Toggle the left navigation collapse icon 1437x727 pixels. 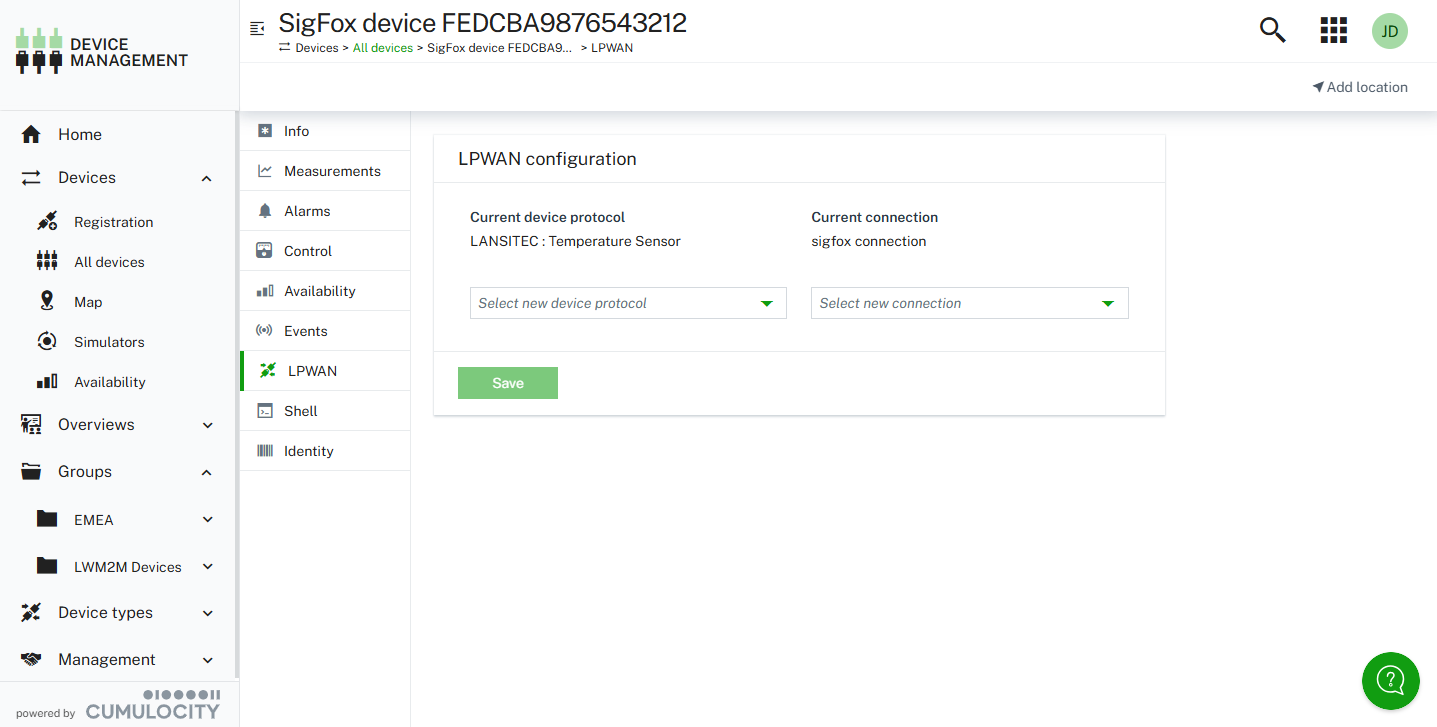tap(258, 29)
